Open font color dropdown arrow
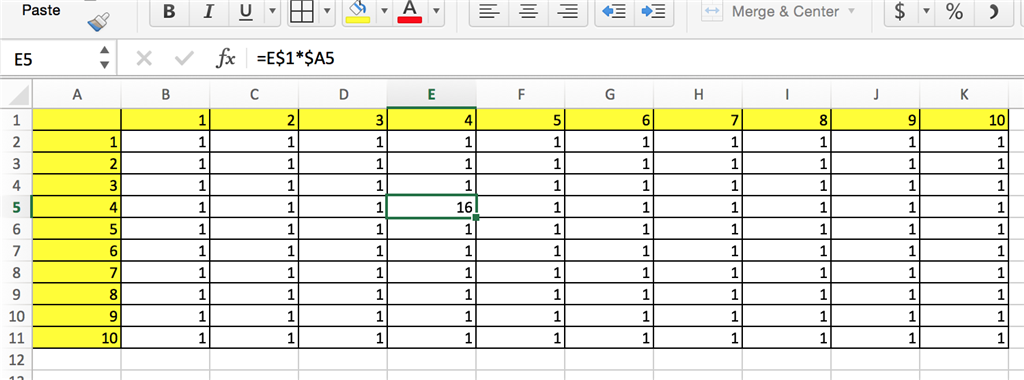This screenshot has width=1024, height=380. [436, 12]
